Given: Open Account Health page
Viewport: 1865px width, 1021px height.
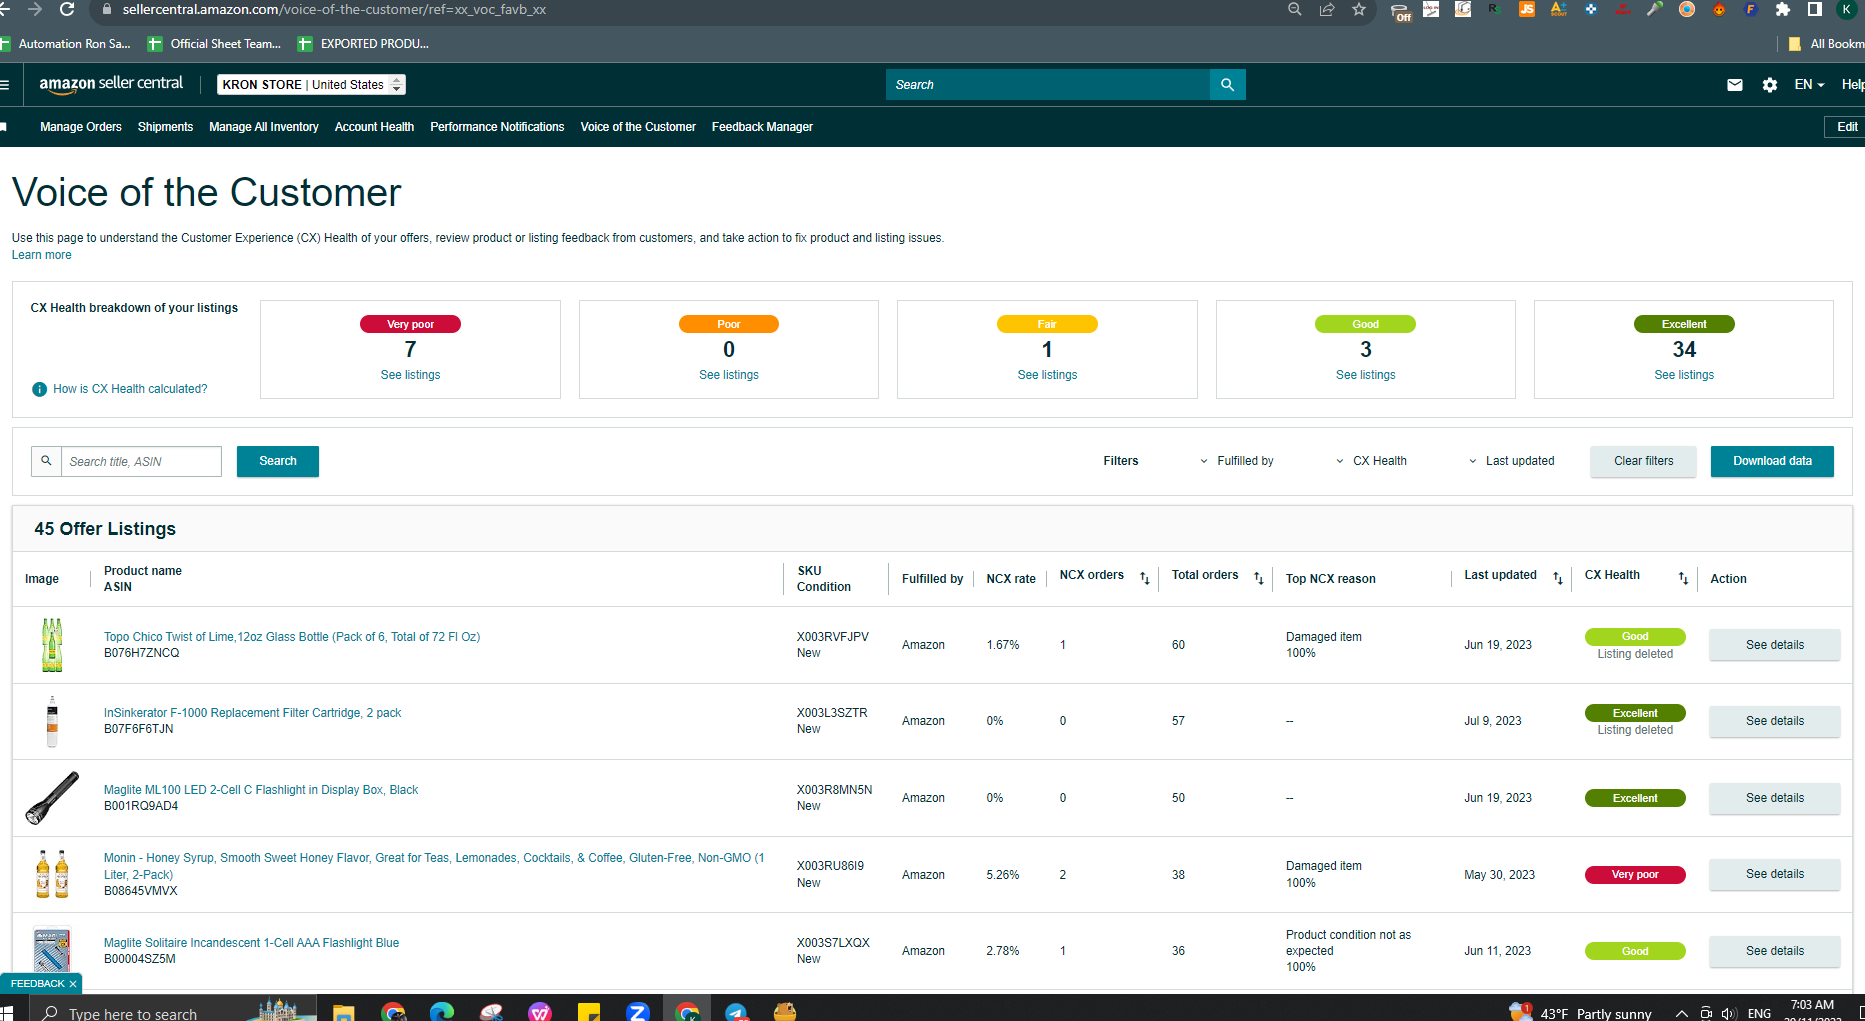Looking at the screenshot, I should tap(374, 127).
